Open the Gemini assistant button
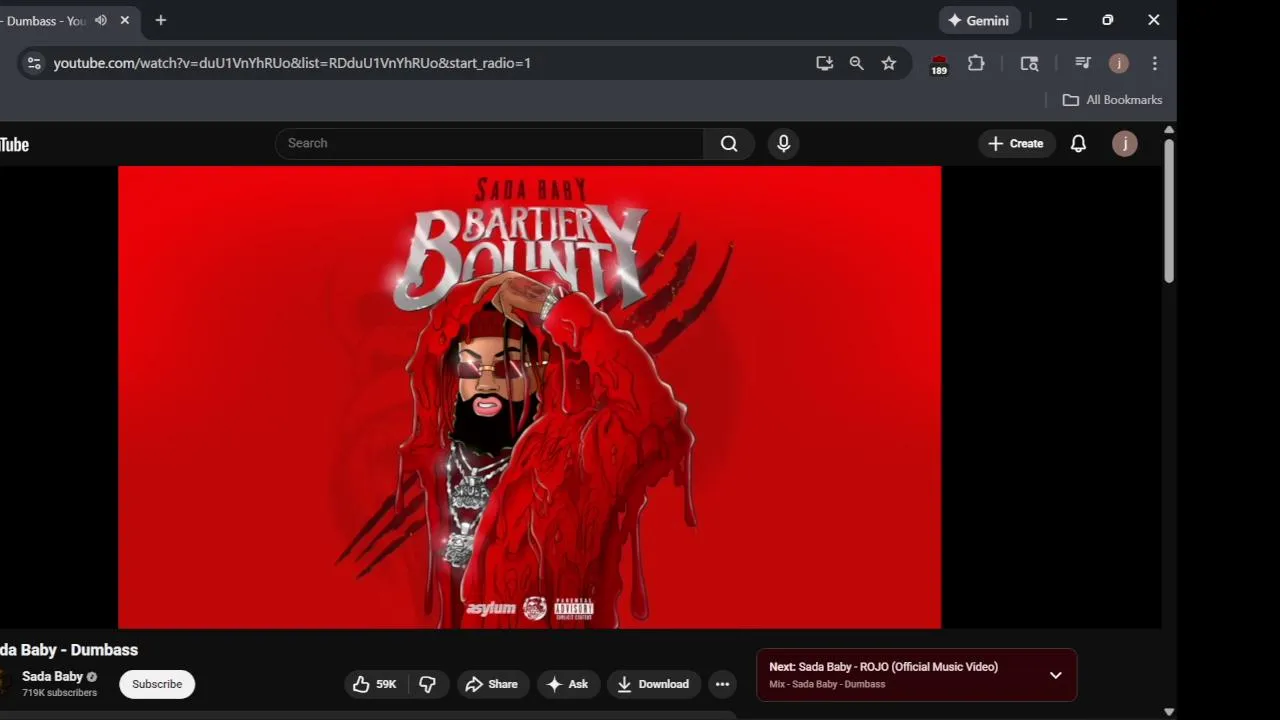 979,20
